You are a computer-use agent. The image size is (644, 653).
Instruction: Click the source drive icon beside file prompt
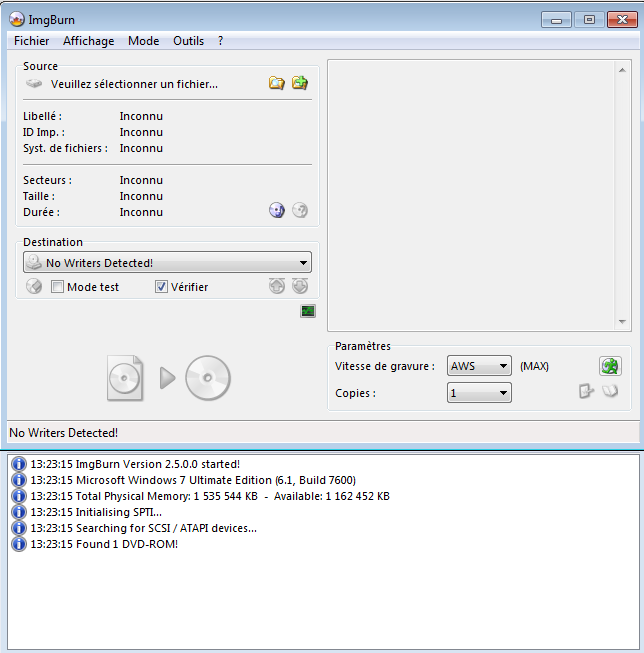pos(34,84)
